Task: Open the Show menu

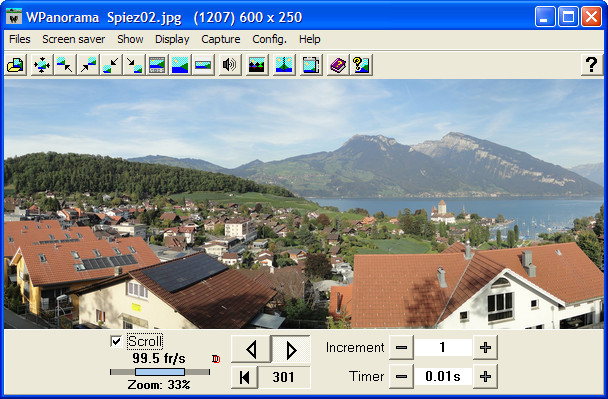Action: pyautogui.click(x=130, y=39)
